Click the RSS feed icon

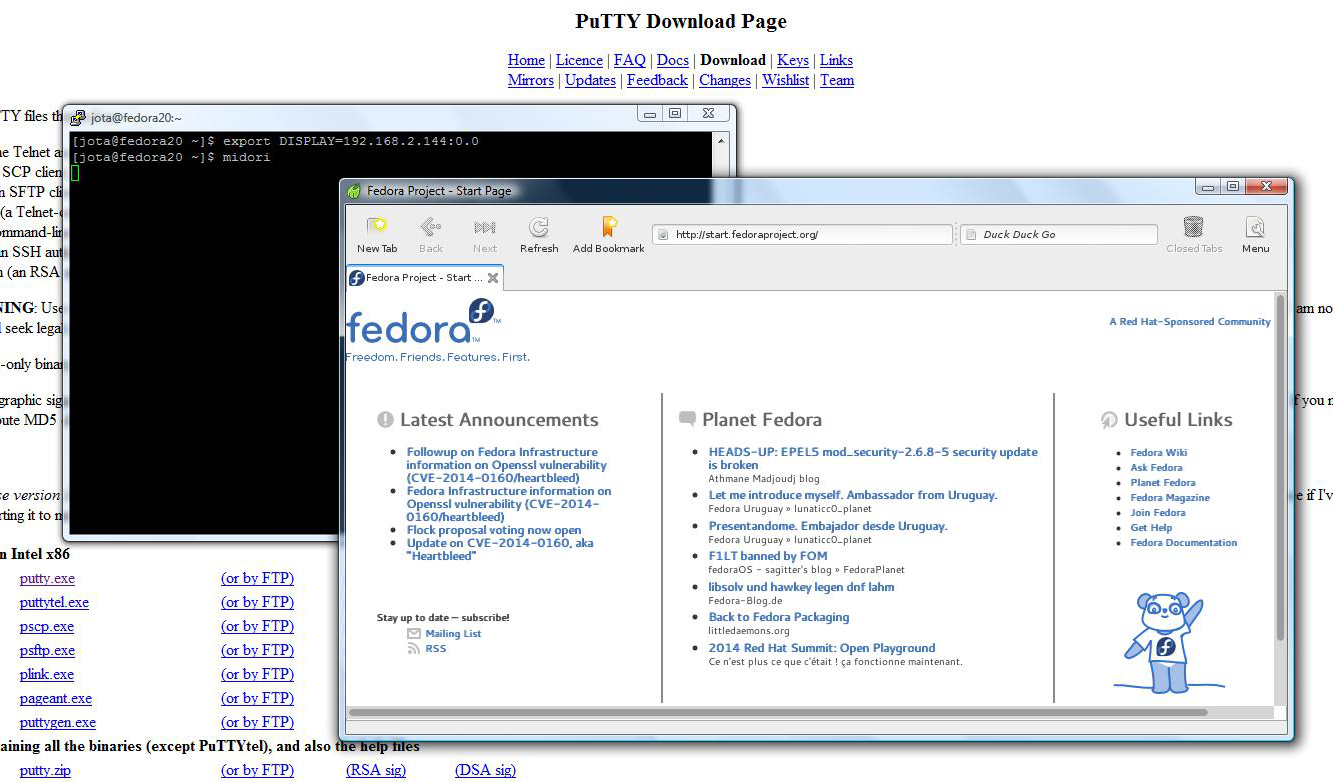(414, 649)
